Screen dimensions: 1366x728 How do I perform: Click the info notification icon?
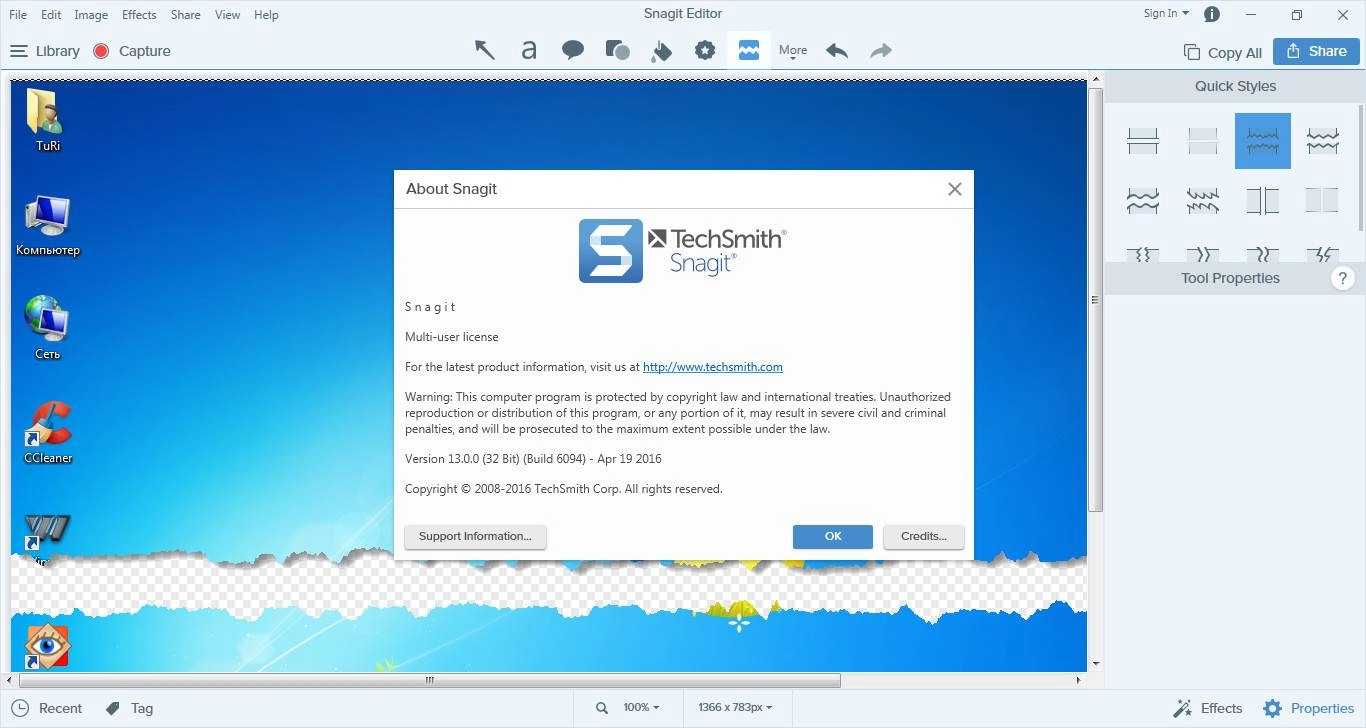[1212, 14]
